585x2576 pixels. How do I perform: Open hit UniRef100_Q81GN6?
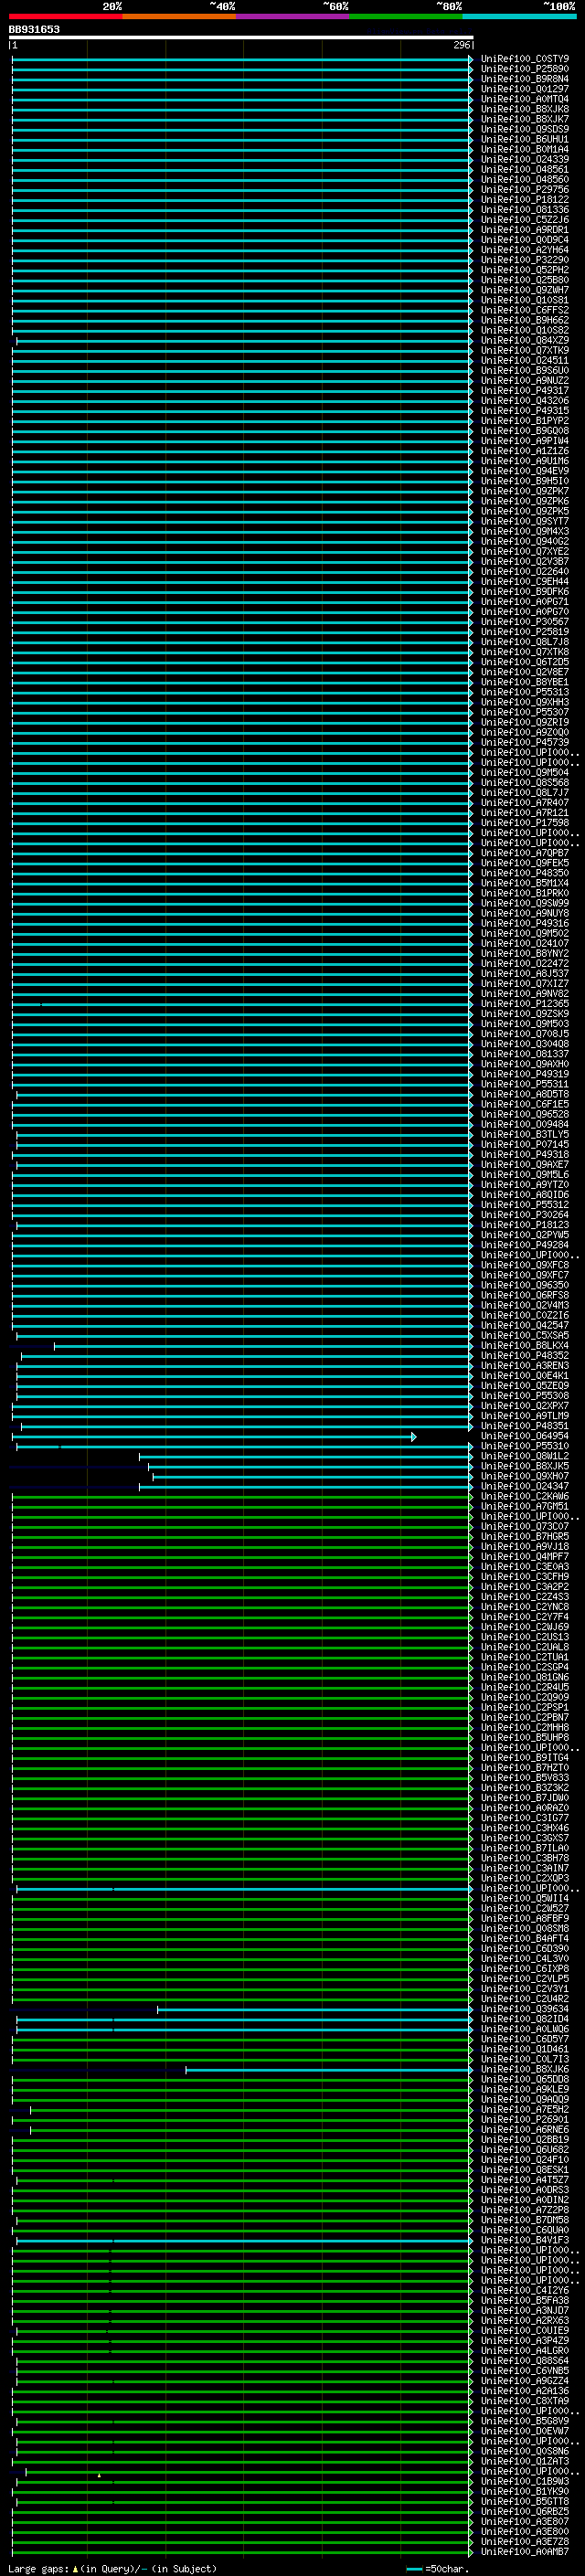tap(525, 1677)
